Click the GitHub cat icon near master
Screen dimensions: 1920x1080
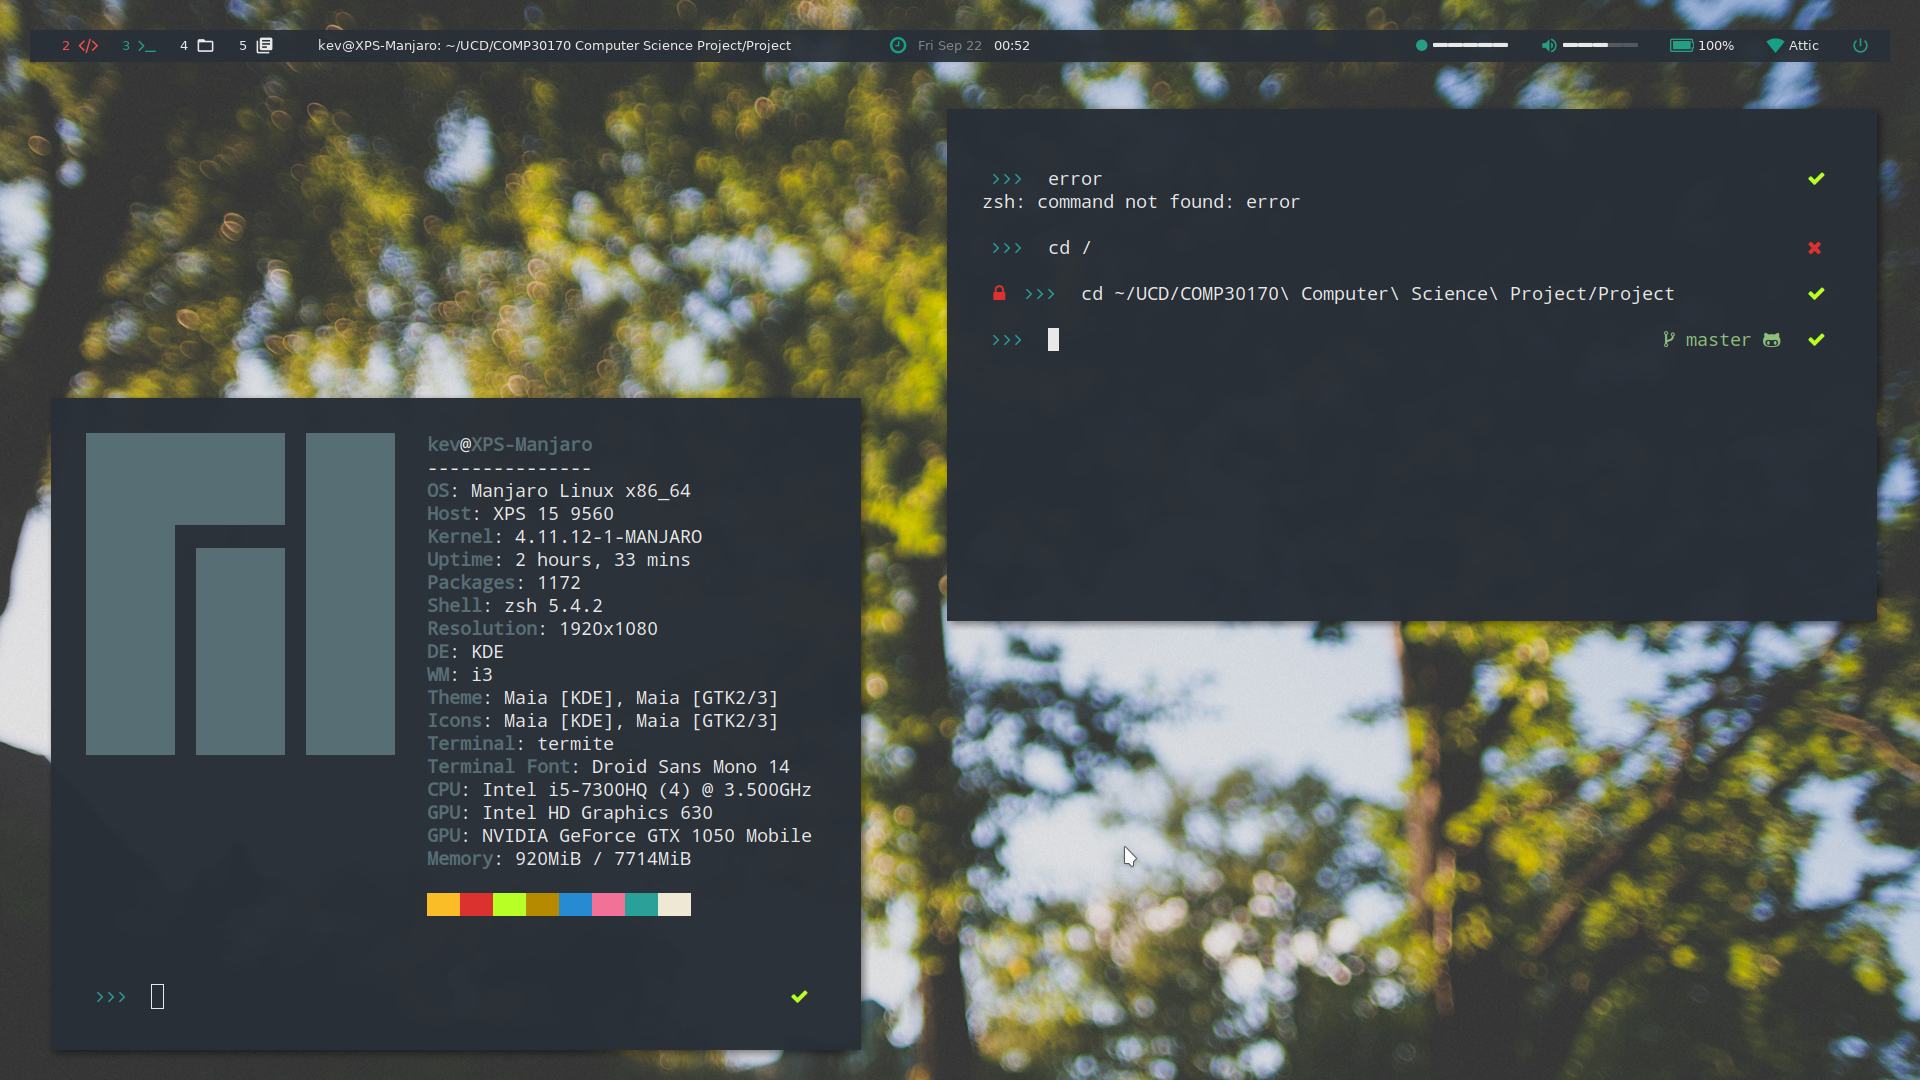click(1771, 340)
